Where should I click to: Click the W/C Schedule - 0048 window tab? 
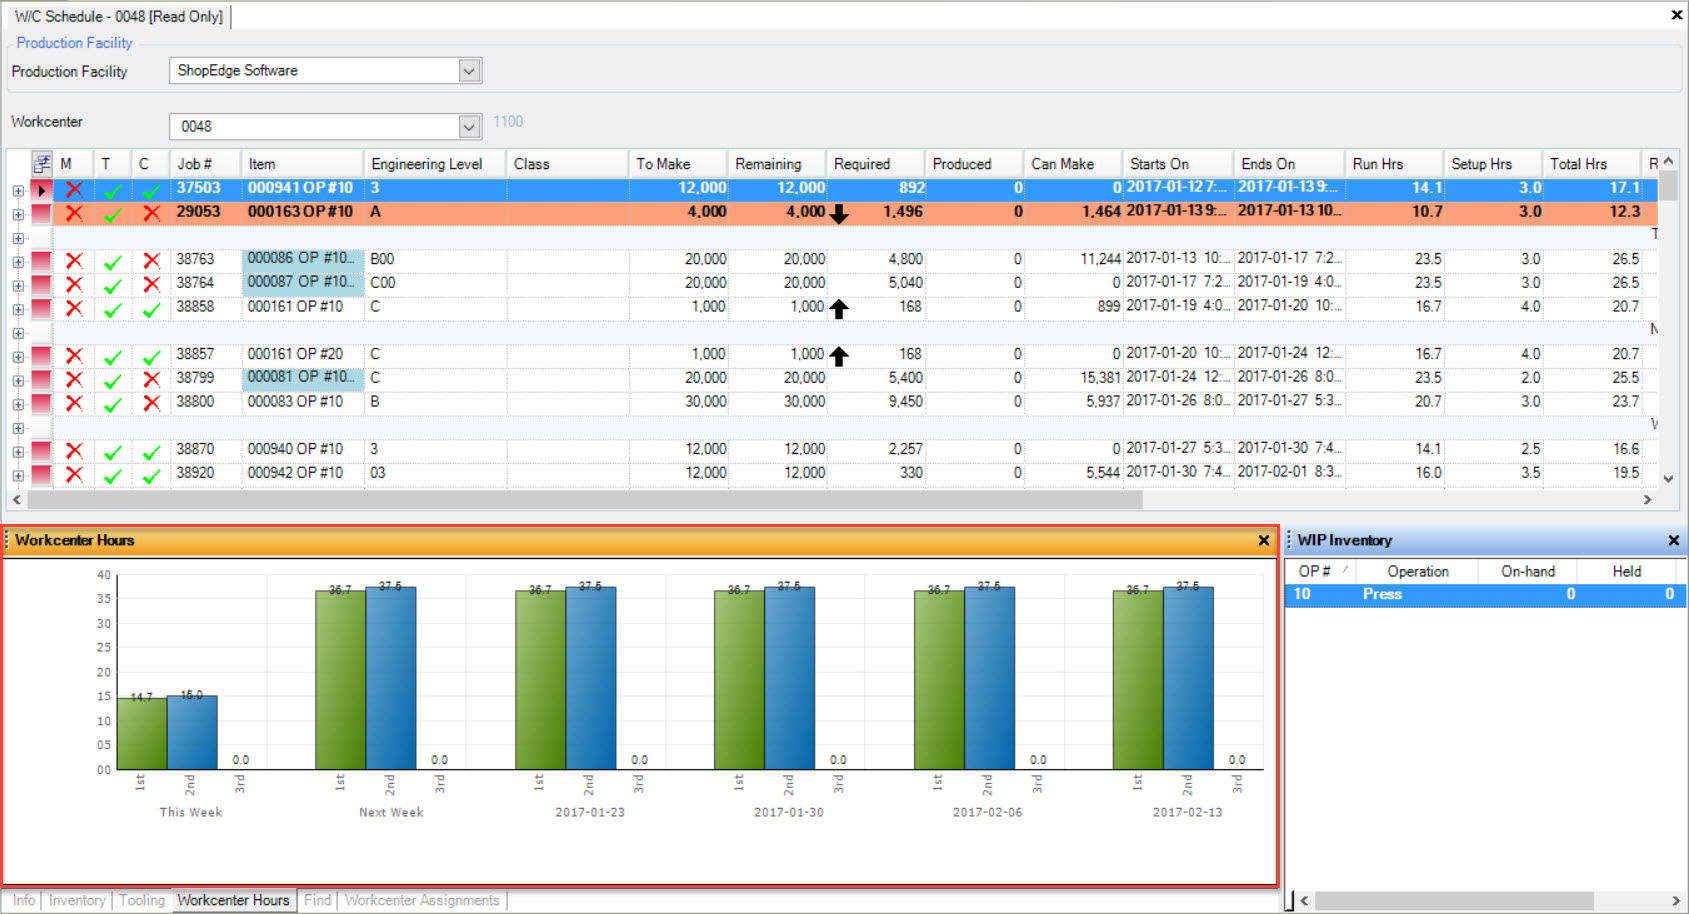(119, 16)
